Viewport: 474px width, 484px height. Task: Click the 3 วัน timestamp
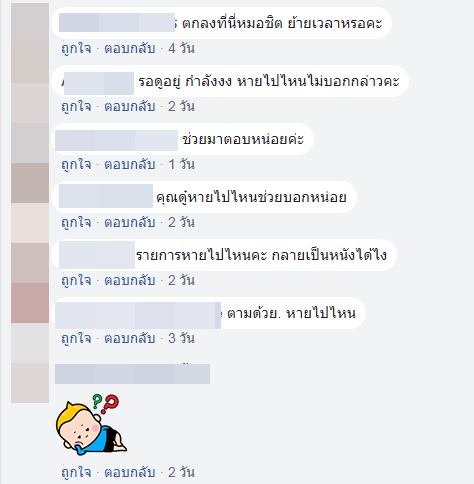click(181, 339)
